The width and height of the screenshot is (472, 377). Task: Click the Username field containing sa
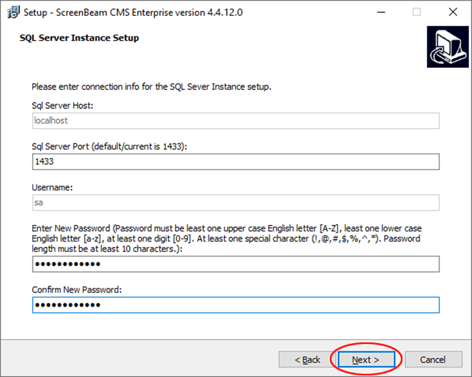point(236,203)
